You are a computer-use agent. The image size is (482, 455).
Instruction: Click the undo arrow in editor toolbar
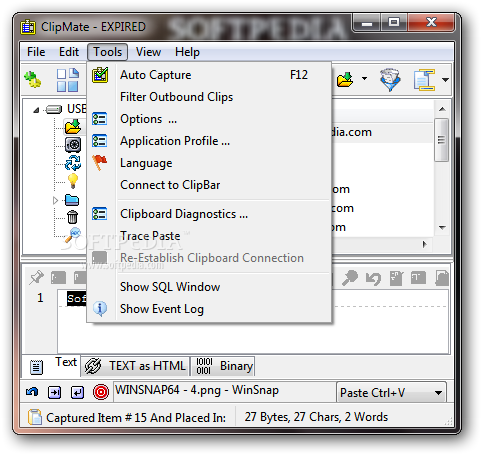click(x=373, y=279)
